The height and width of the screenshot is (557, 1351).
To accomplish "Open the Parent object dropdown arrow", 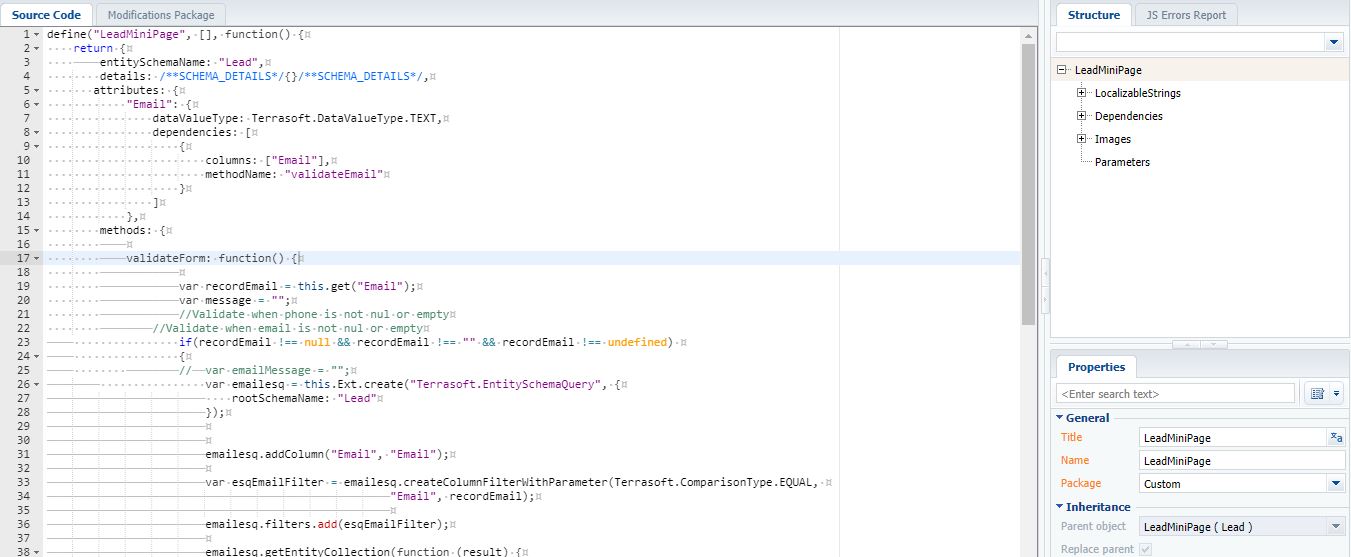I will [1336, 527].
